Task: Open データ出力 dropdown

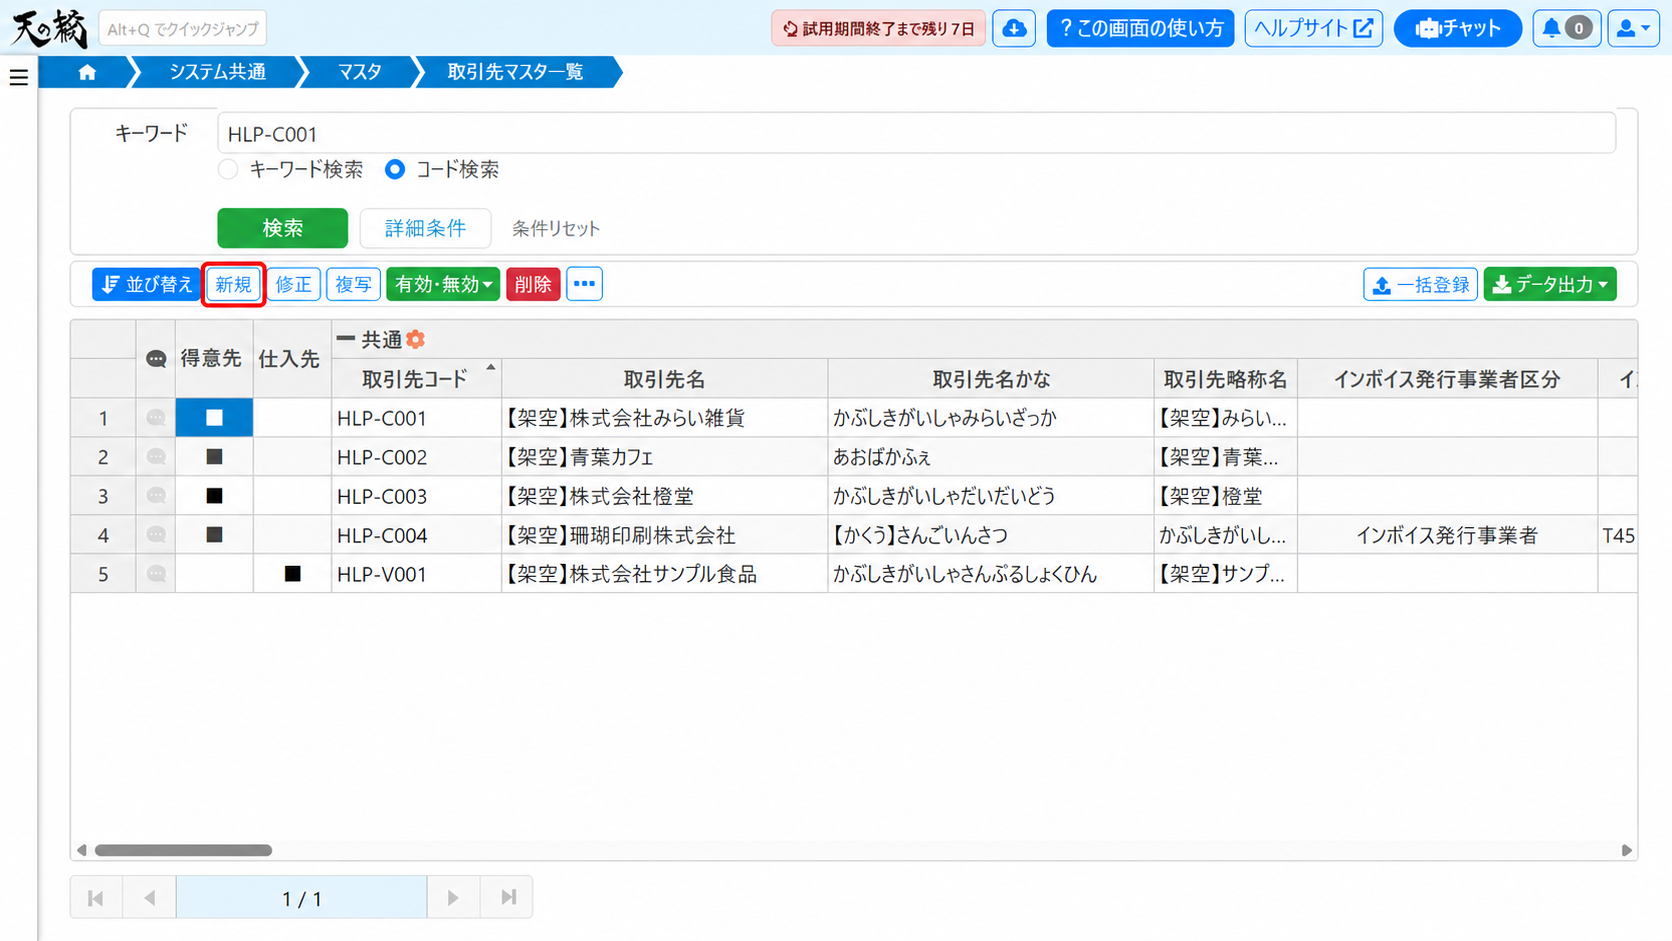Action: point(1550,284)
